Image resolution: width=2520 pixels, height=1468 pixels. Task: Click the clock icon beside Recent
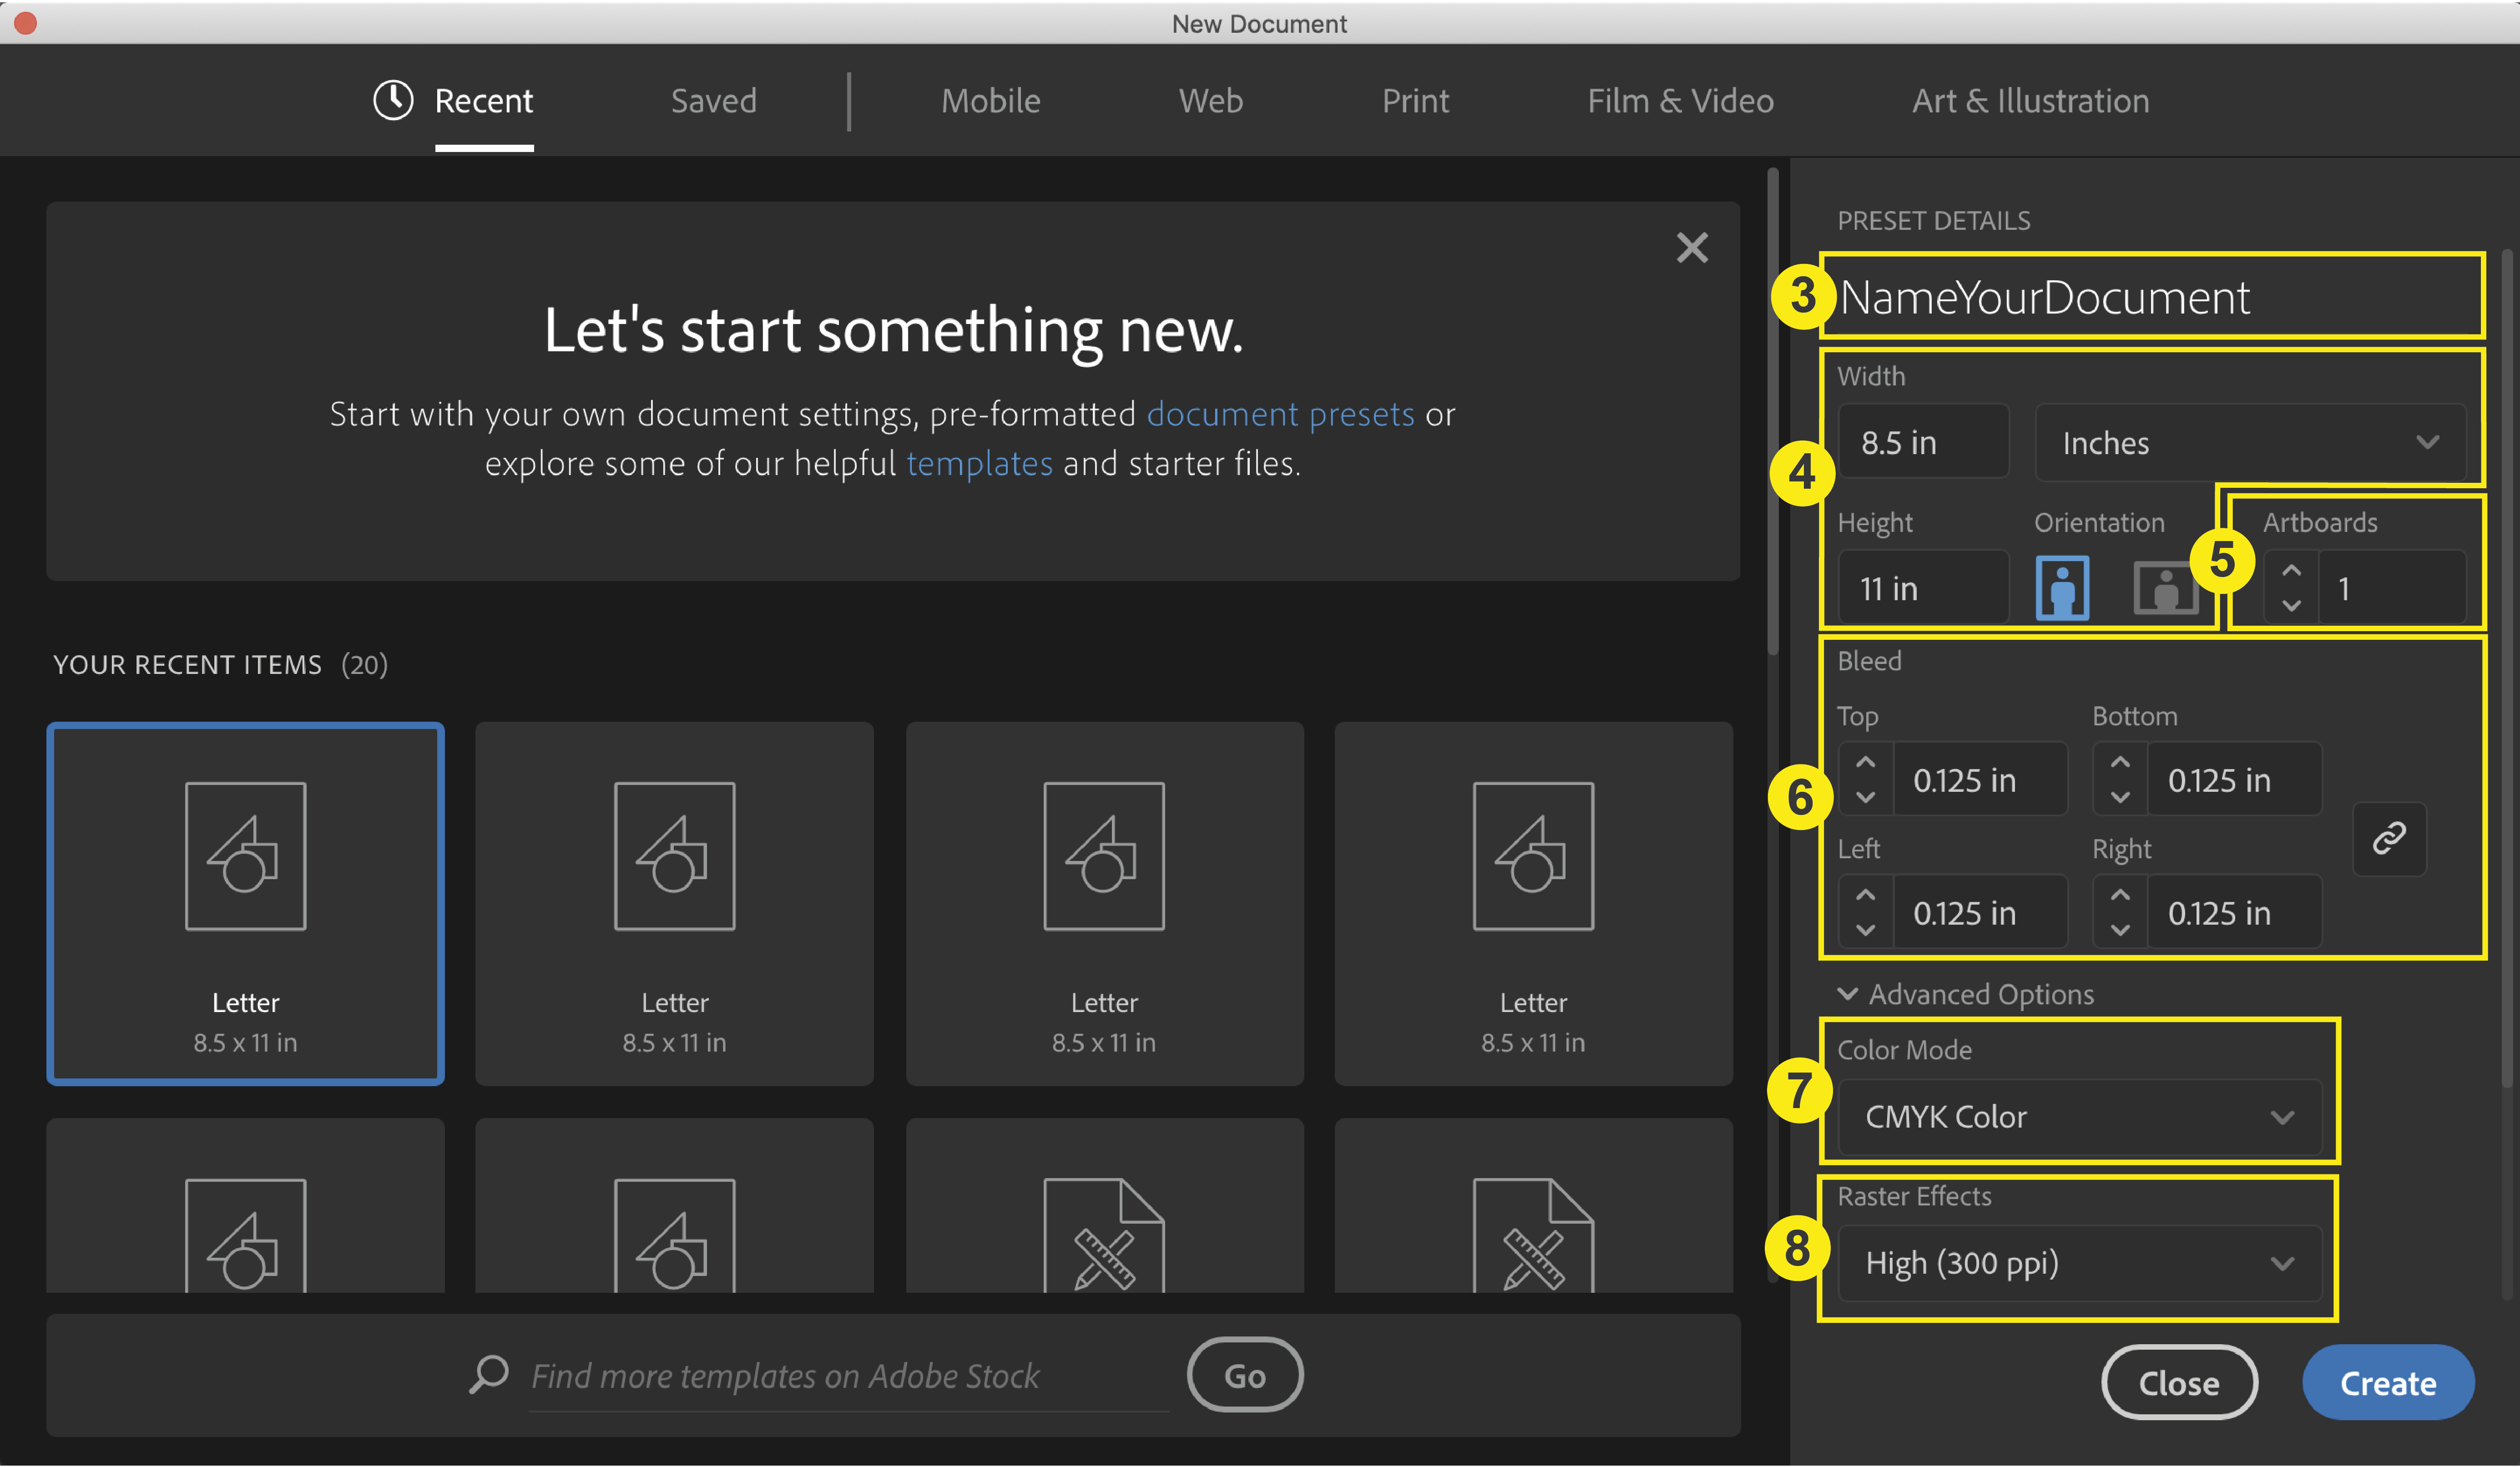[x=392, y=100]
